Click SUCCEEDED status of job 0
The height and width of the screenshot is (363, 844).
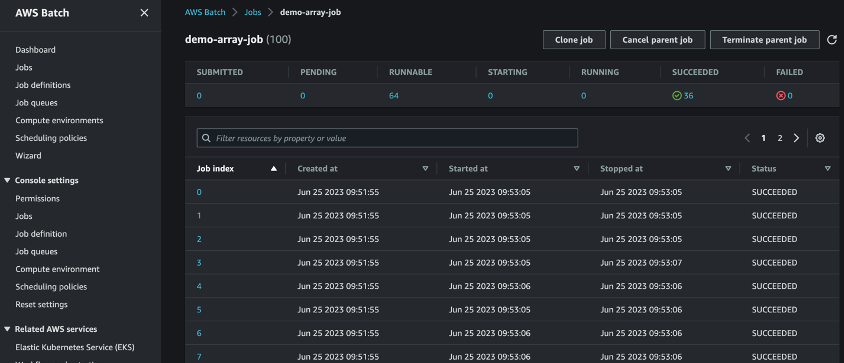774,192
